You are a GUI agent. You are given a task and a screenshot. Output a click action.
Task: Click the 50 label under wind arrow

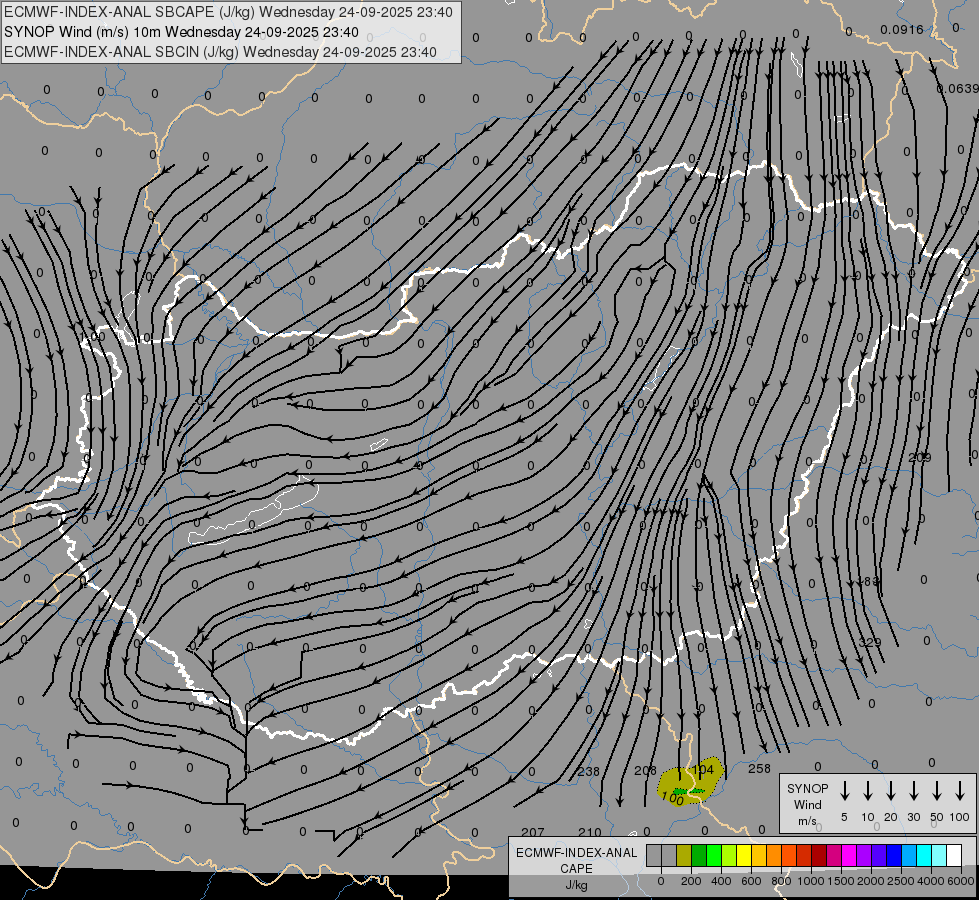pos(937,817)
